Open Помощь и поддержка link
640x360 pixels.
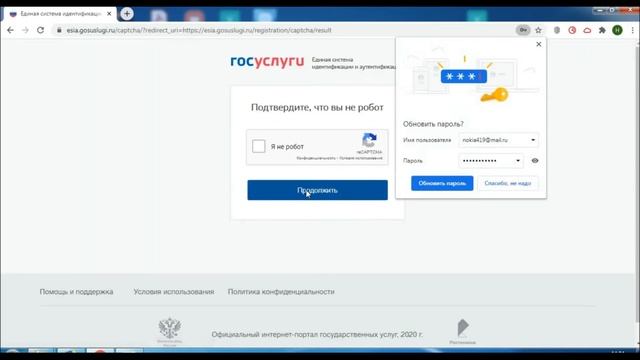(x=76, y=292)
